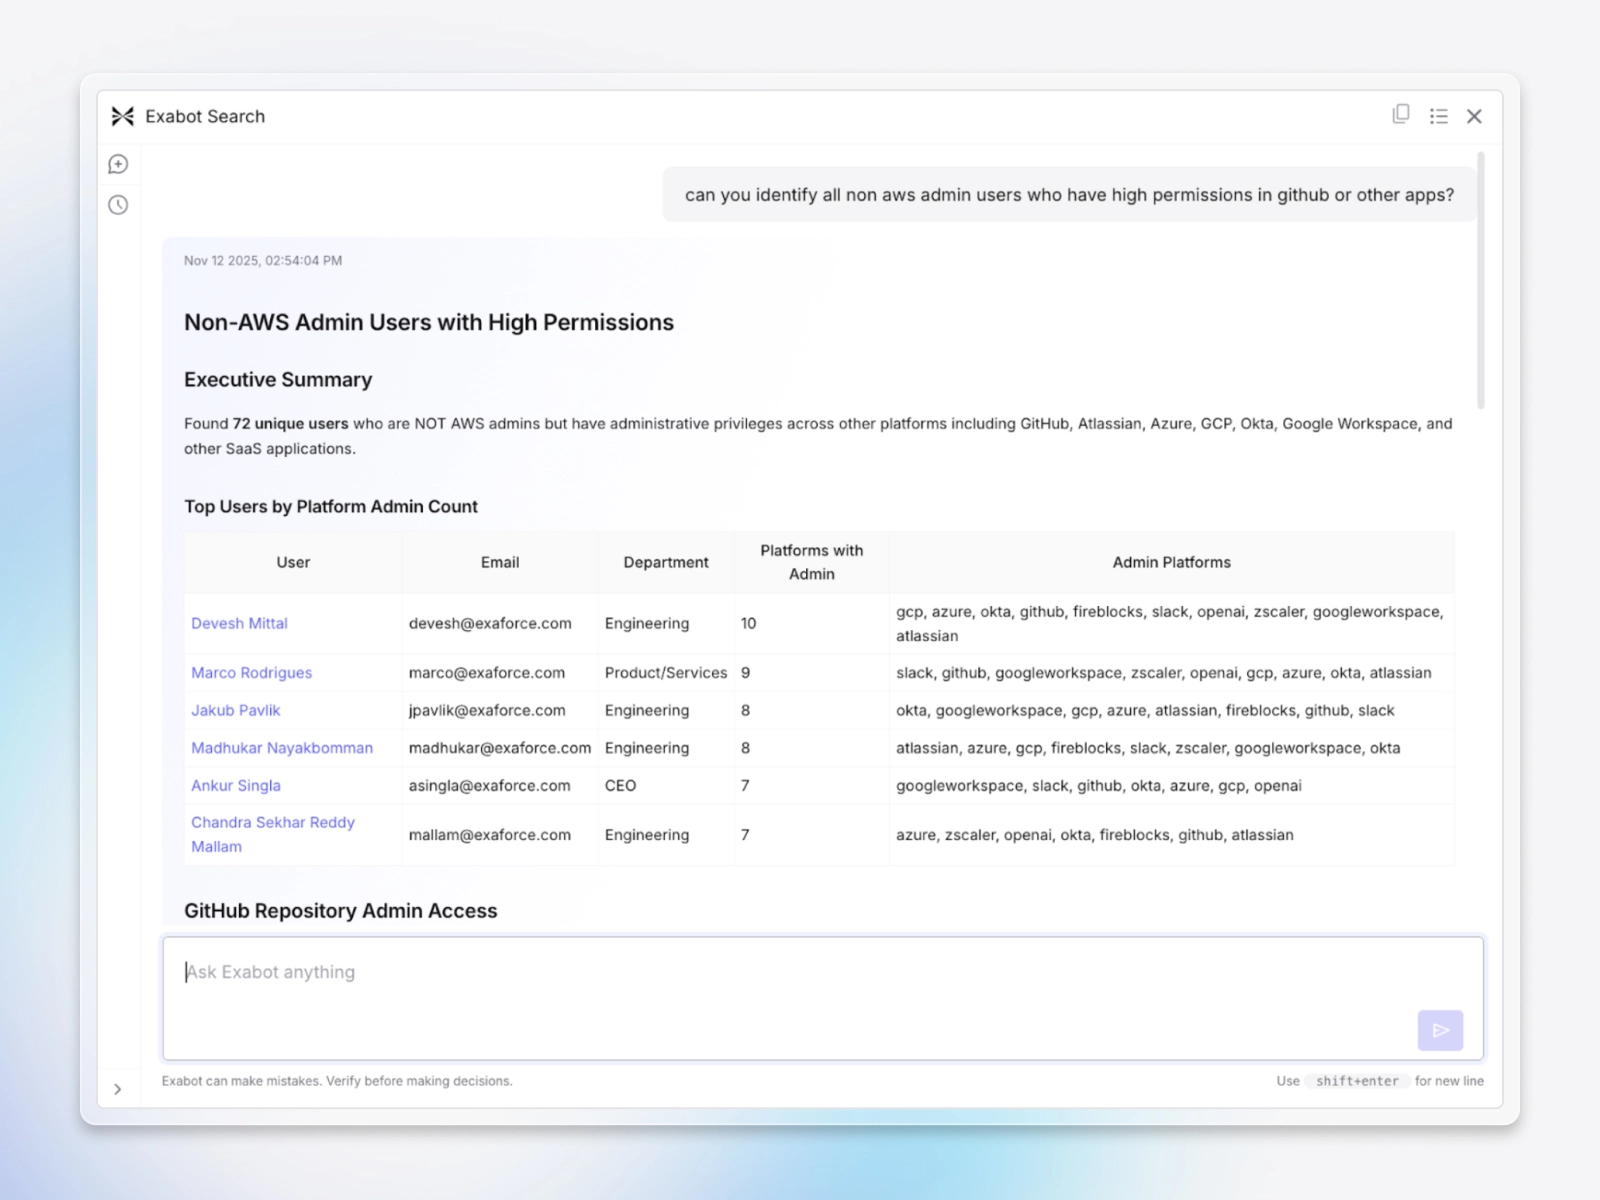Image resolution: width=1600 pixels, height=1200 pixels.
Task: Click the Nov 12 2025 timestamp
Action: coord(263,261)
